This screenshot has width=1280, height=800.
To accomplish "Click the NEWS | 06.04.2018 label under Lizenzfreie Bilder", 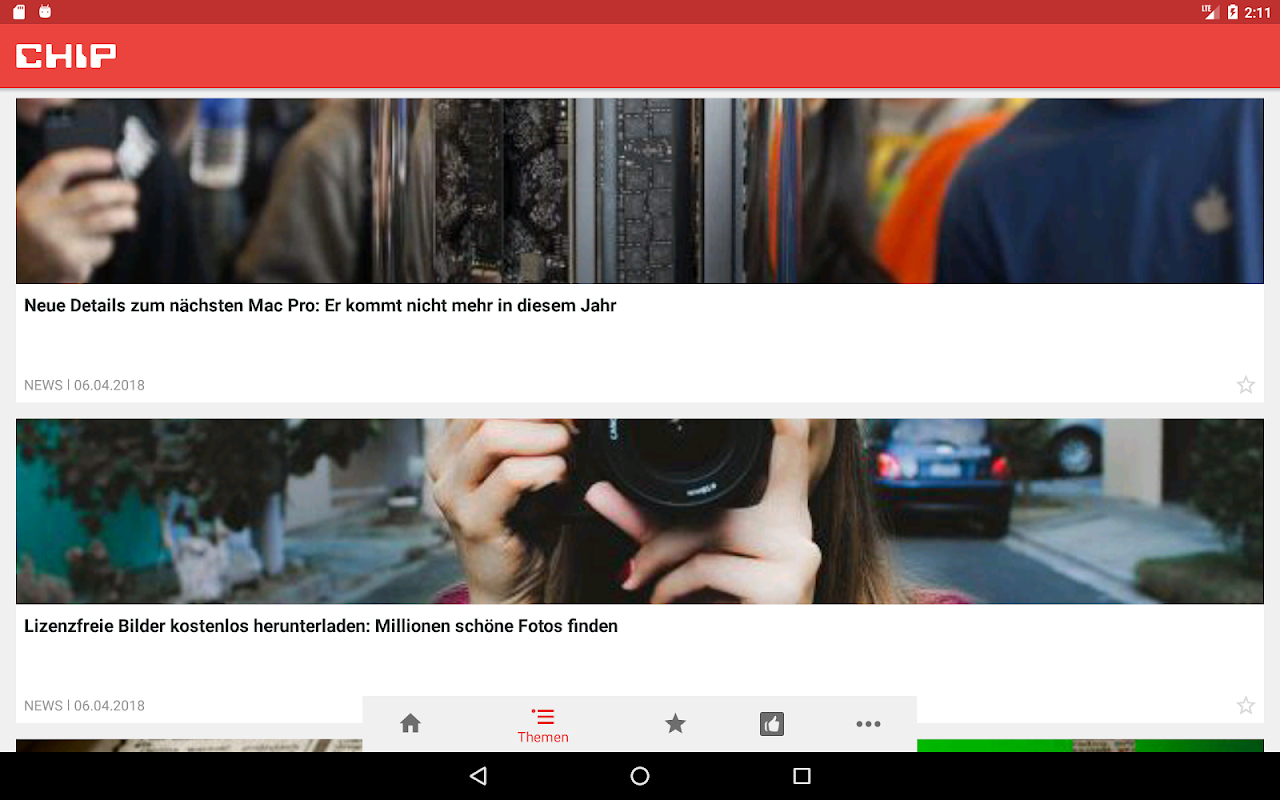I will (x=84, y=705).
